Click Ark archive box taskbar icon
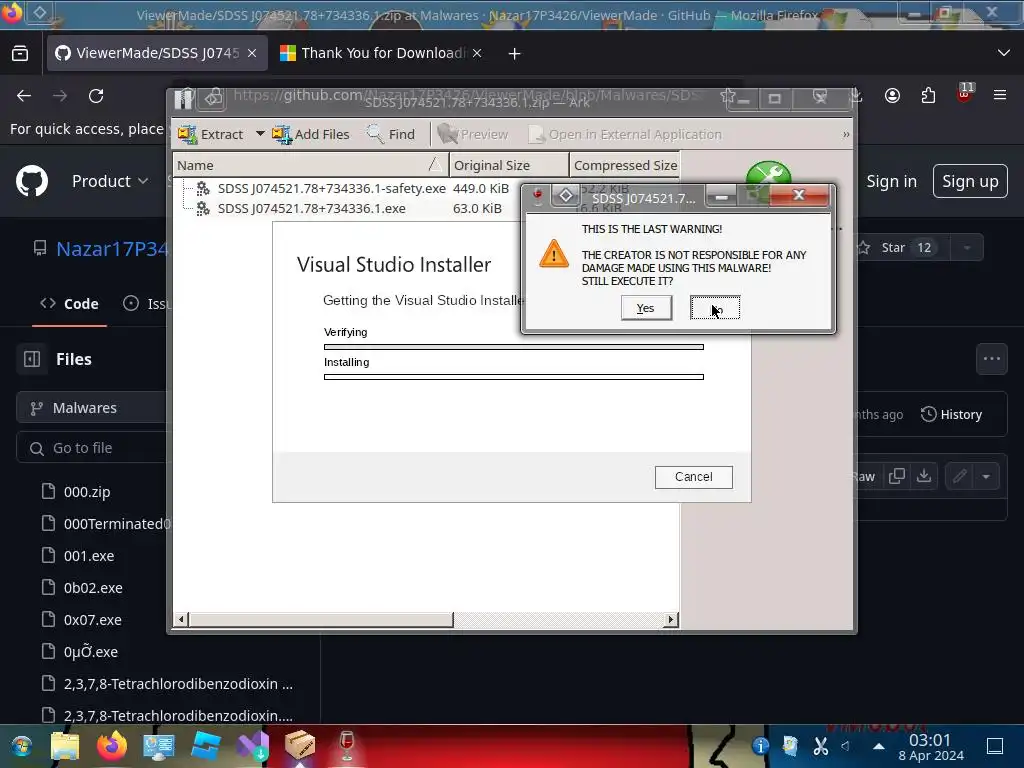Screen dimensions: 1024x768 click(x=300, y=745)
